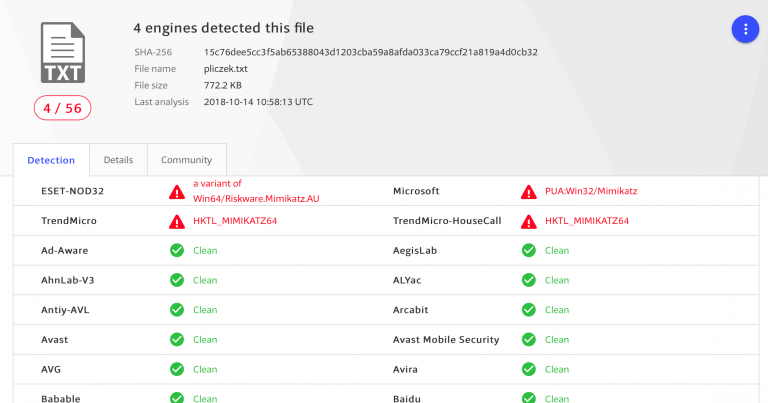The height and width of the screenshot is (403, 768).
Task: Click the Clean result for Ad-Aware
Action: [205, 250]
